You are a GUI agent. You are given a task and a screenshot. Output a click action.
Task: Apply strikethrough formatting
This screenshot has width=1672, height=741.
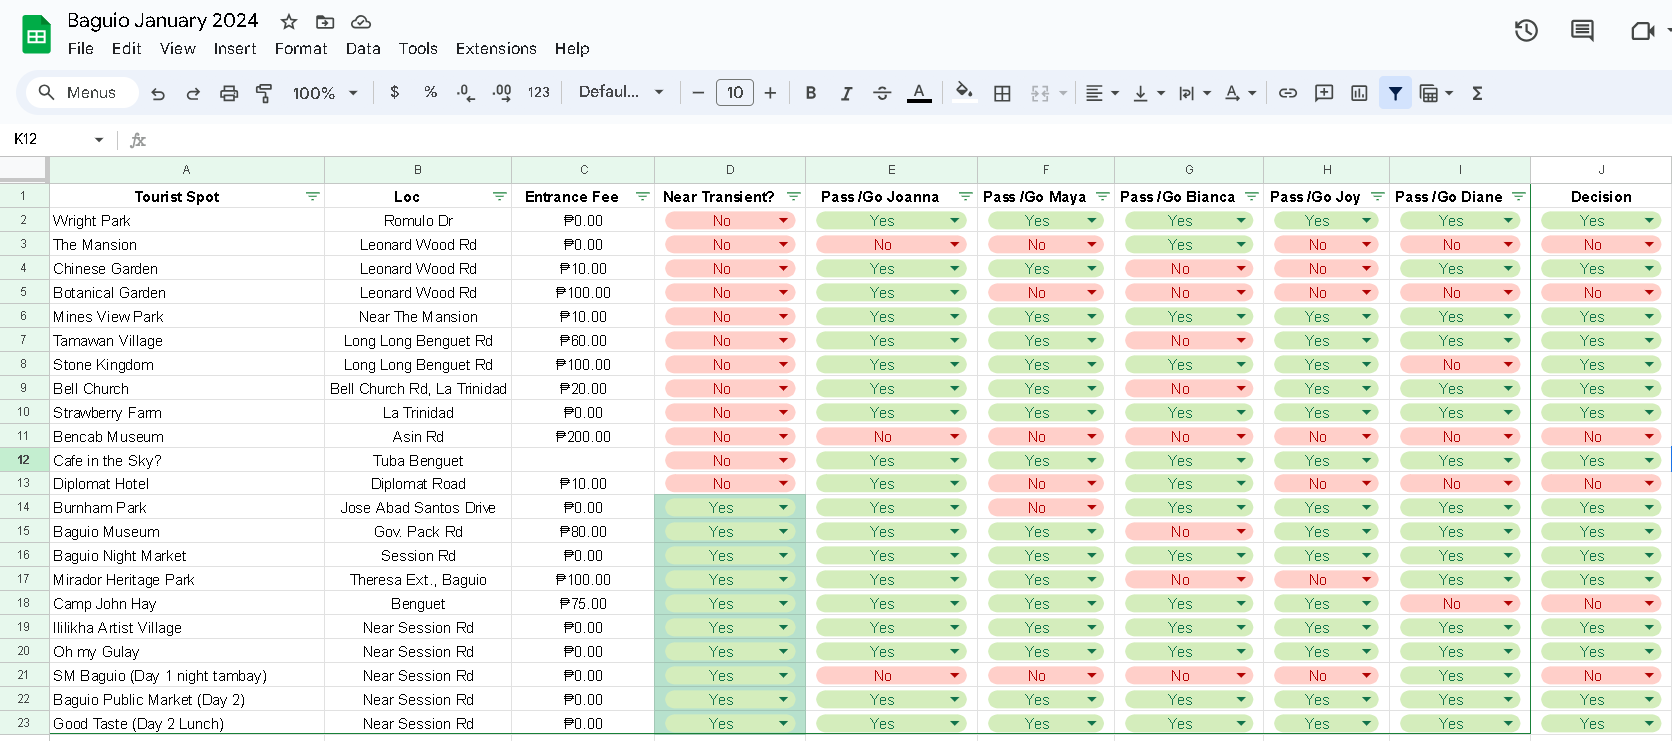pyautogui.click(x=882, y=93)
